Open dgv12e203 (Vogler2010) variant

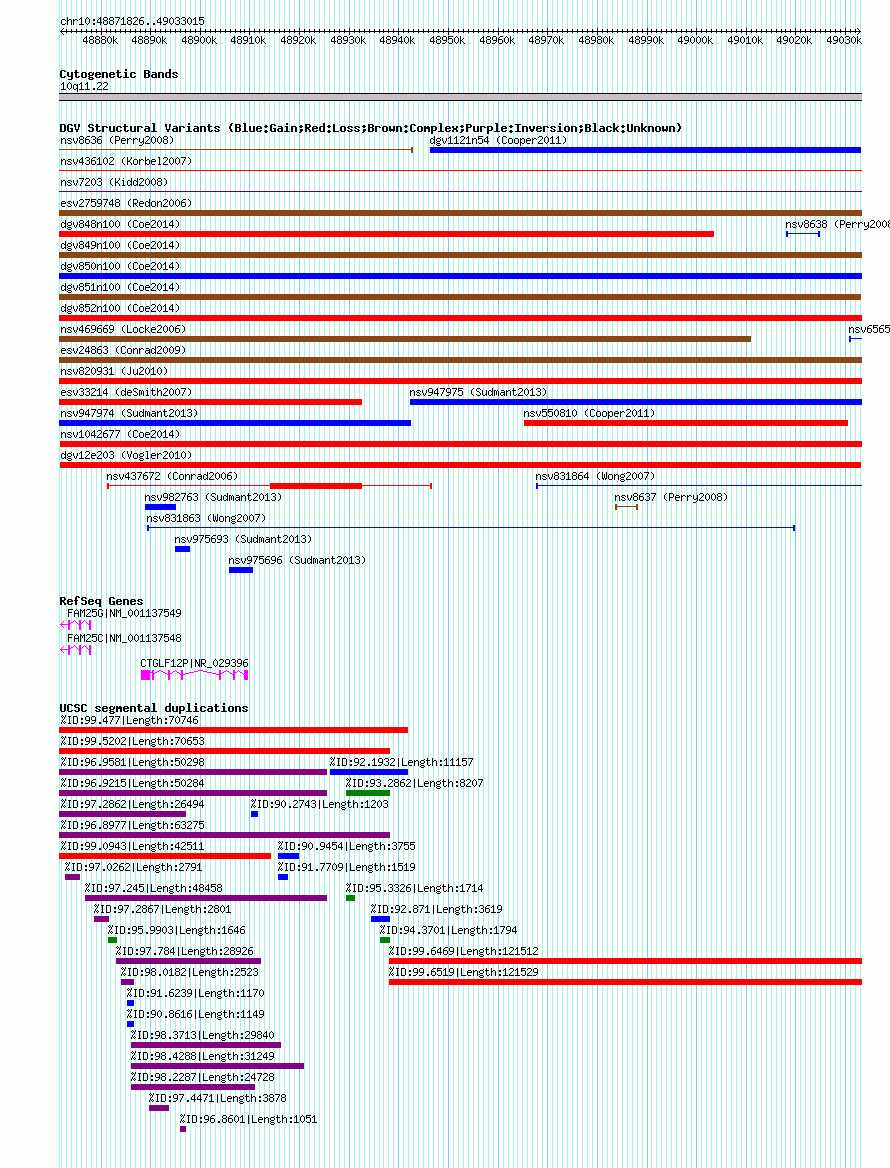click(x=126, y=454)
